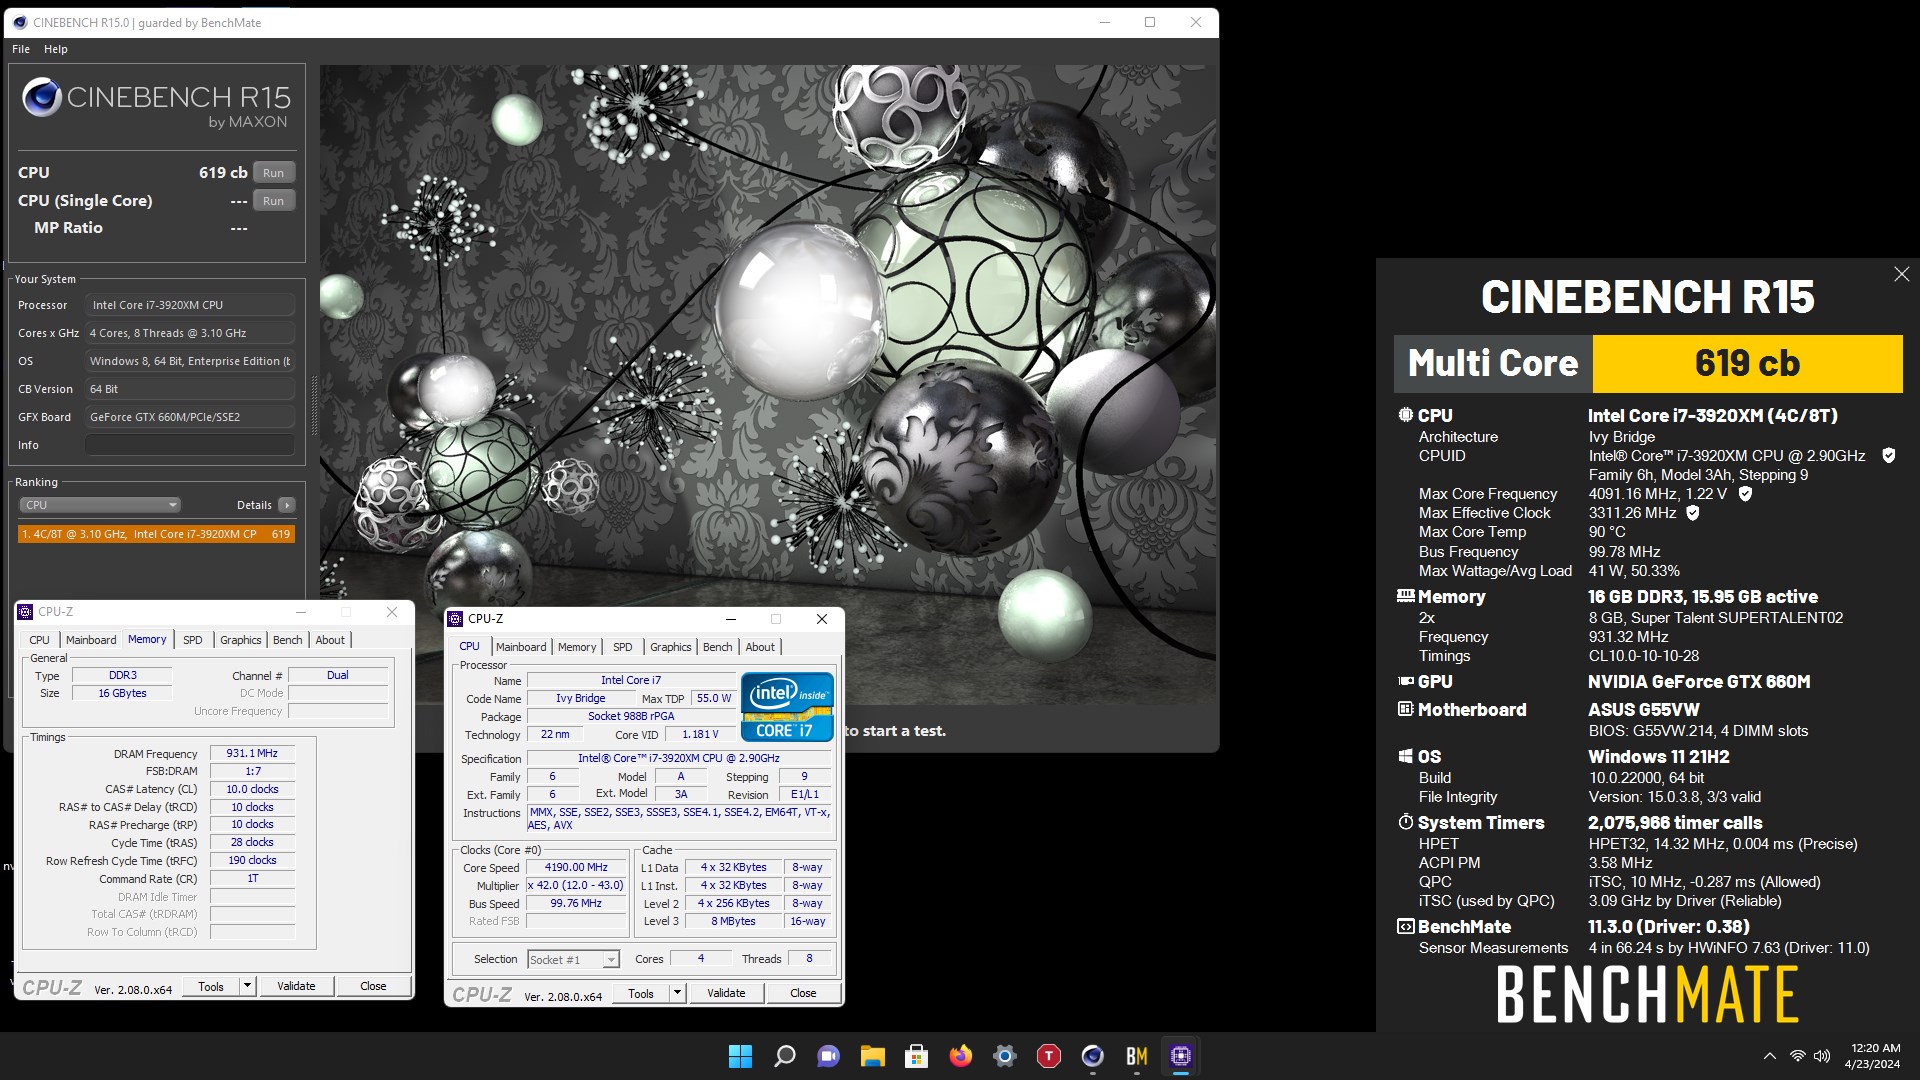Click the Cinebench R15 logo sphere

tap(42, 97)
